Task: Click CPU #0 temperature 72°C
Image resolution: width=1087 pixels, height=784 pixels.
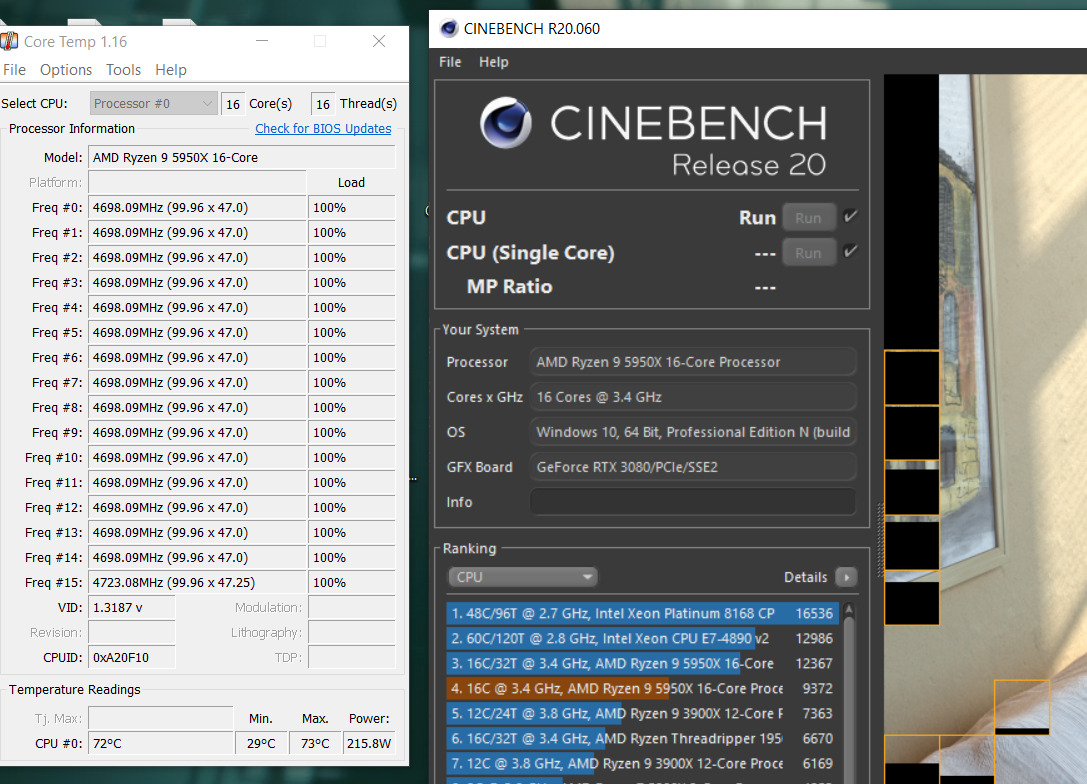Action: point(161,743)
